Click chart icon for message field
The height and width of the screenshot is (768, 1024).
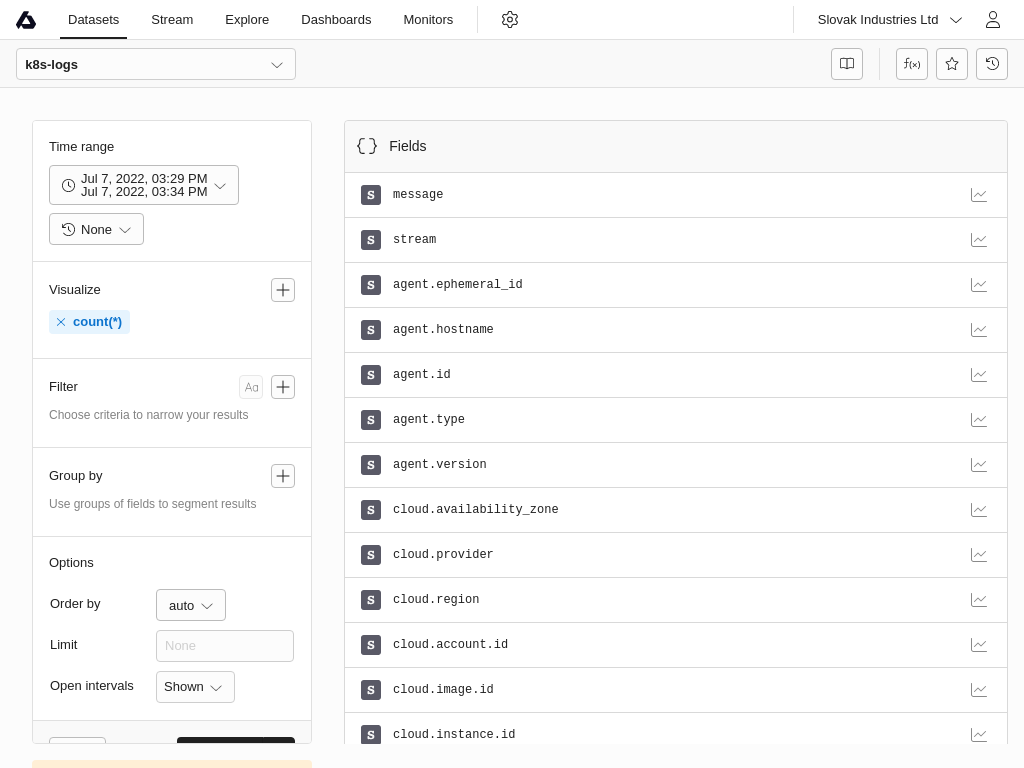pos(979,195)
